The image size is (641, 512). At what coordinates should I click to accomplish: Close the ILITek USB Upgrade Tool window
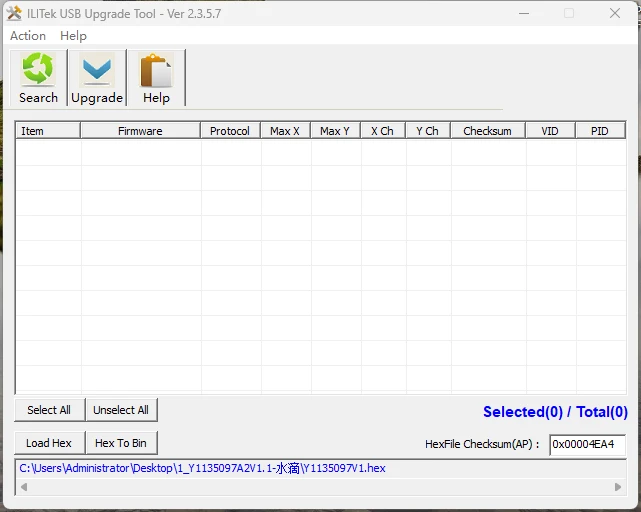(615, 13)
